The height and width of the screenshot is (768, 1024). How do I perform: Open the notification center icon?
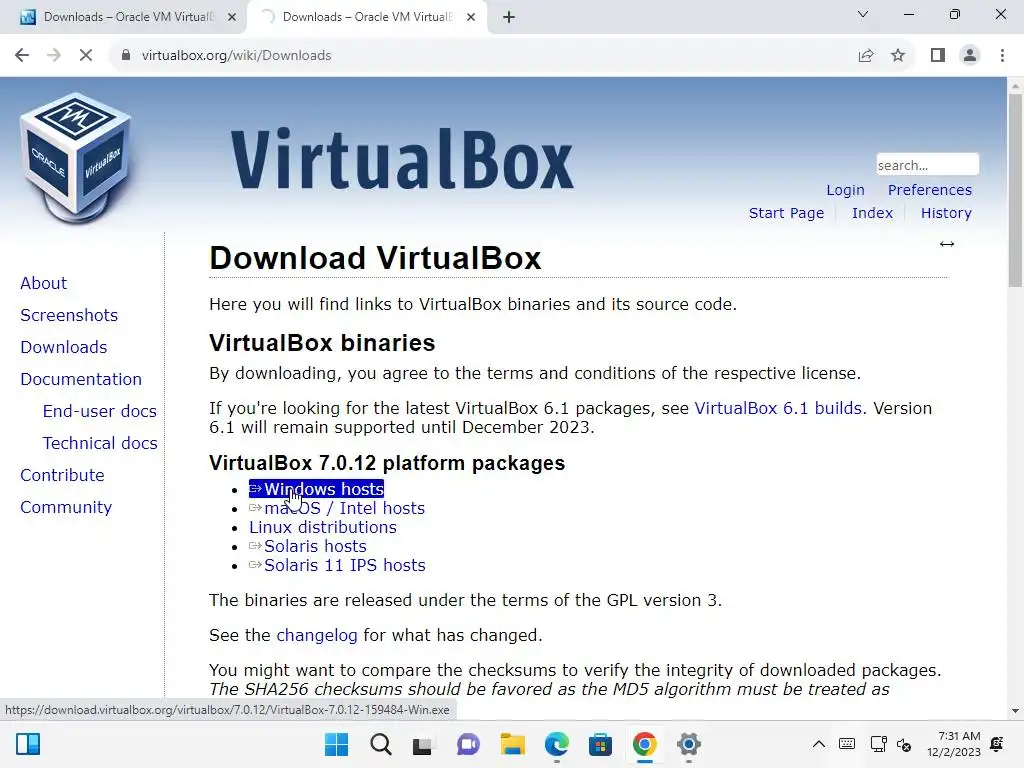pos(997,744)
